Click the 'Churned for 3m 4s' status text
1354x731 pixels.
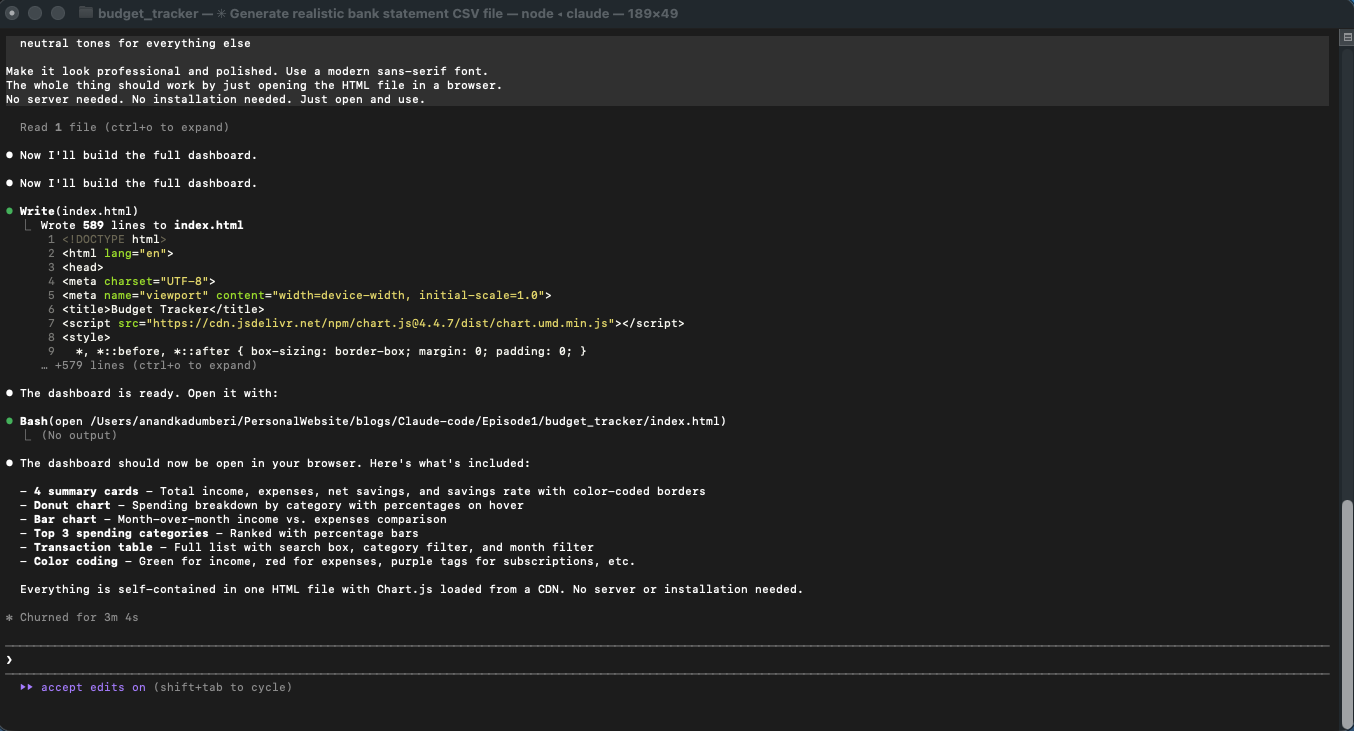pos(79,617)
